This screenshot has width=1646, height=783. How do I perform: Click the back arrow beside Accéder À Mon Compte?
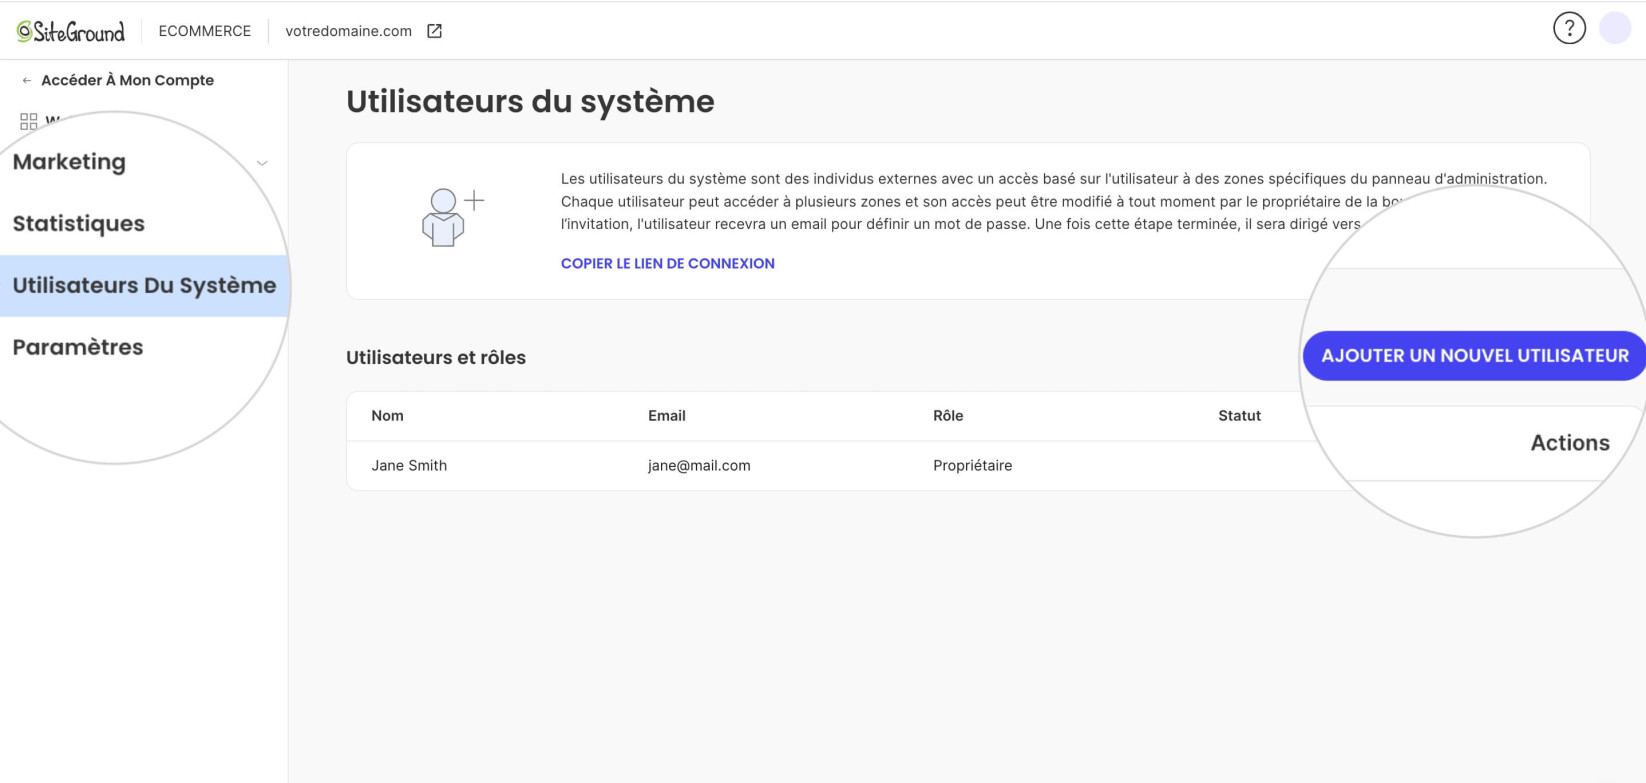[27, 81]
